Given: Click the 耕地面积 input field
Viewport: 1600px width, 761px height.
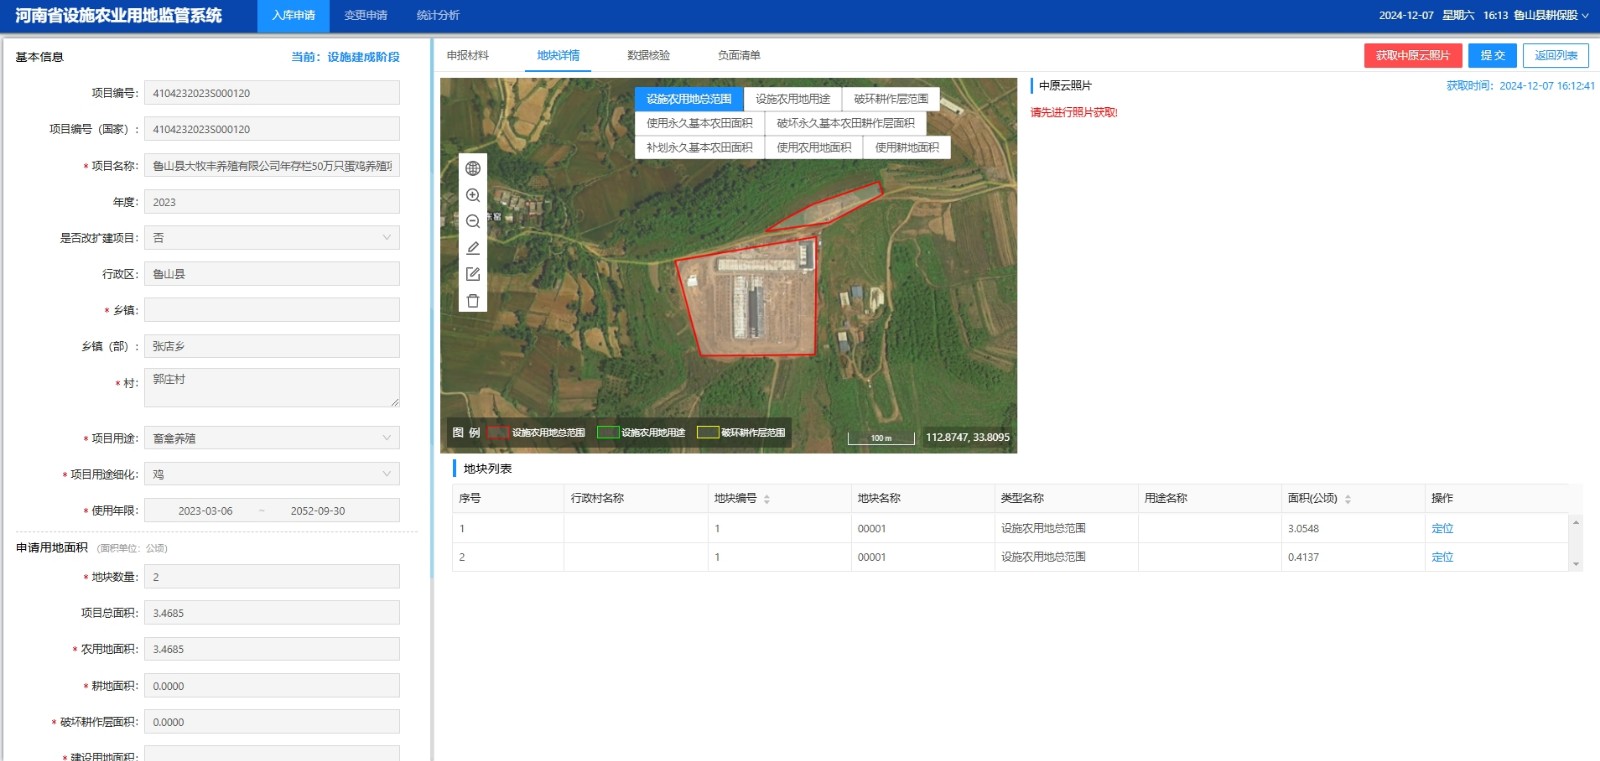Looking at the screenshot, I should point(272,686).
